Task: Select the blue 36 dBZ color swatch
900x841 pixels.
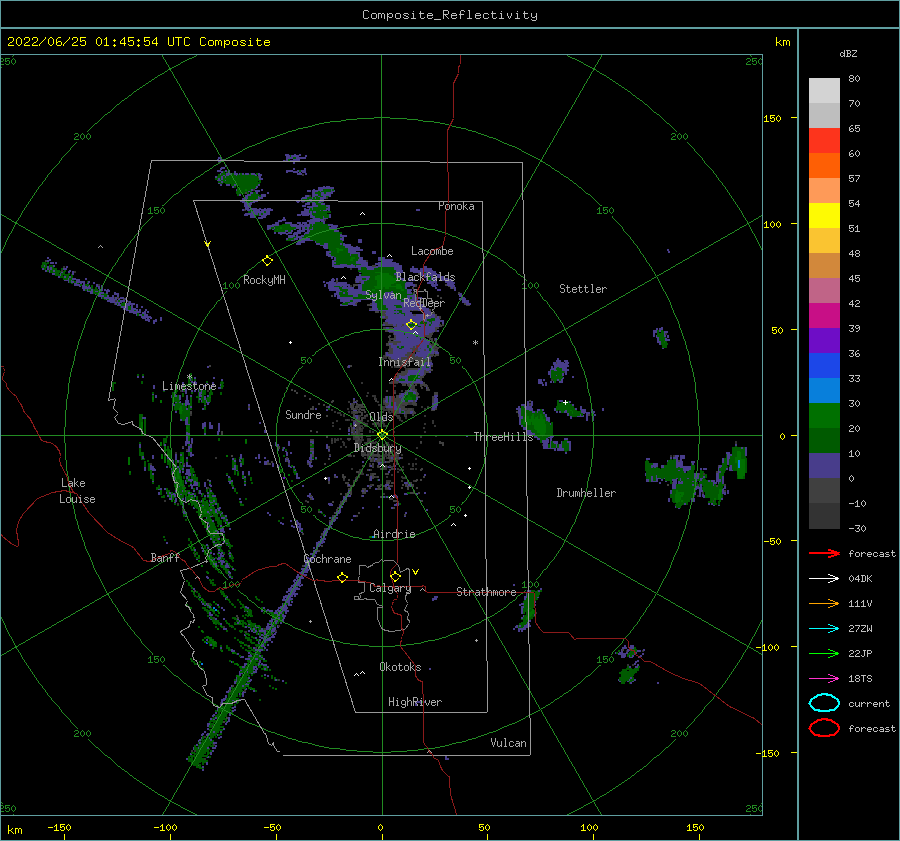Action: [824, 365]
